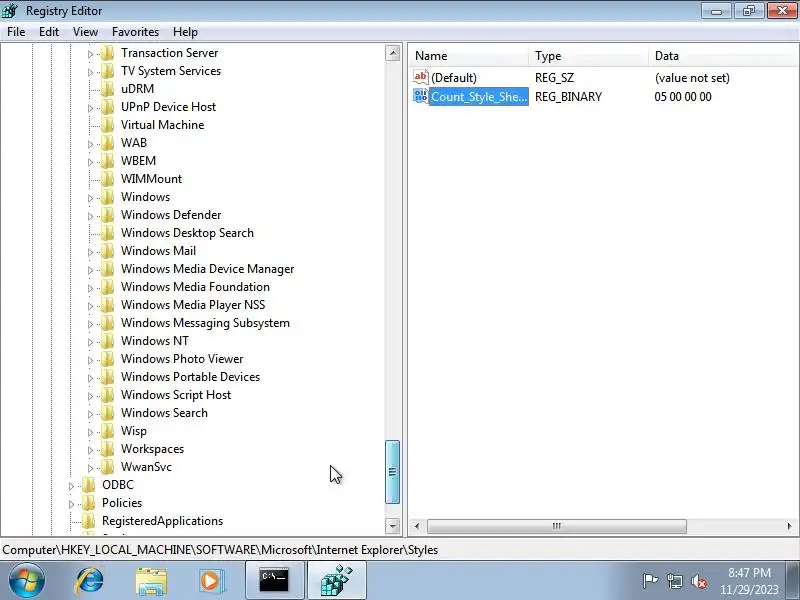Expand the Transaction Server key
The width and height of the screenshot is (800, 600).
tap(90, 54)
